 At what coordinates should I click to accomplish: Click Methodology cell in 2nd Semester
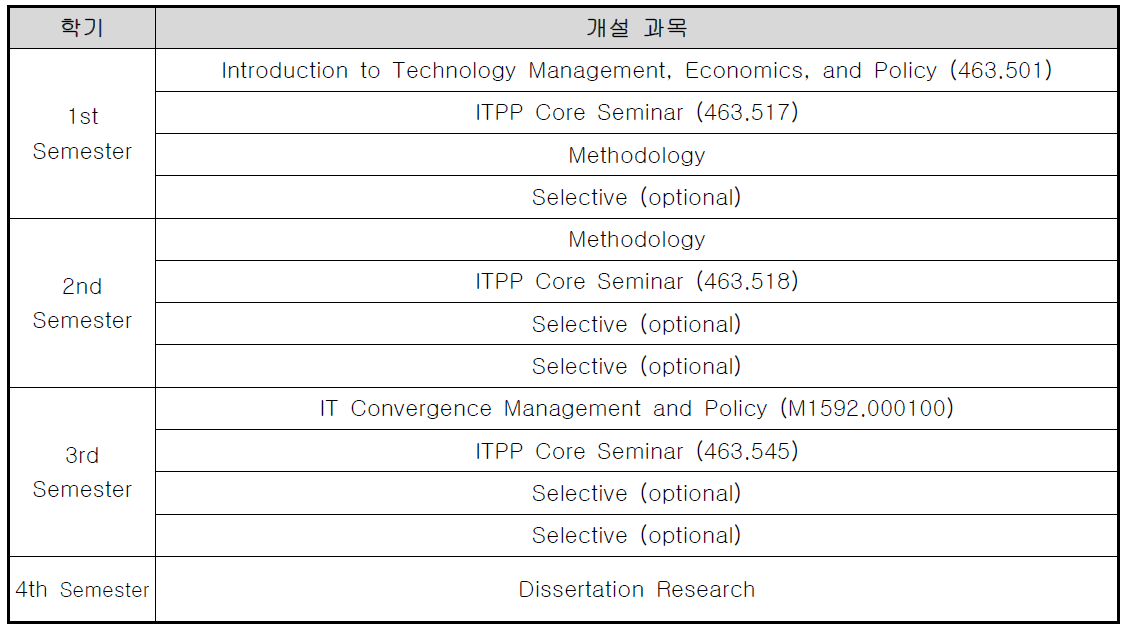(x=637, y=239)
